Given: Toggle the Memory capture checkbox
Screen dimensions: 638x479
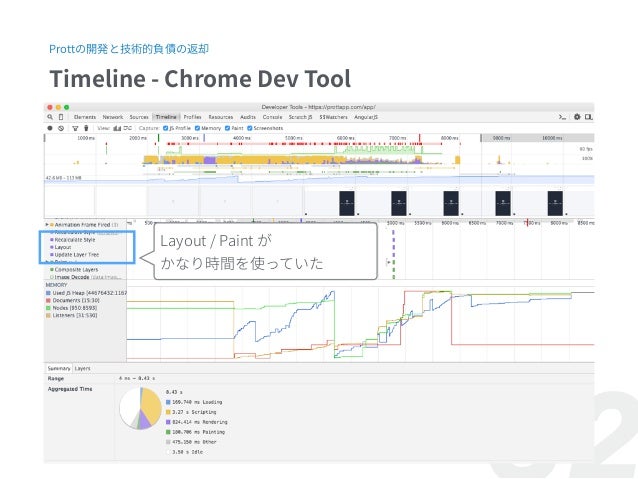Looking at the screenshot, I should click(x=197, y=128).
